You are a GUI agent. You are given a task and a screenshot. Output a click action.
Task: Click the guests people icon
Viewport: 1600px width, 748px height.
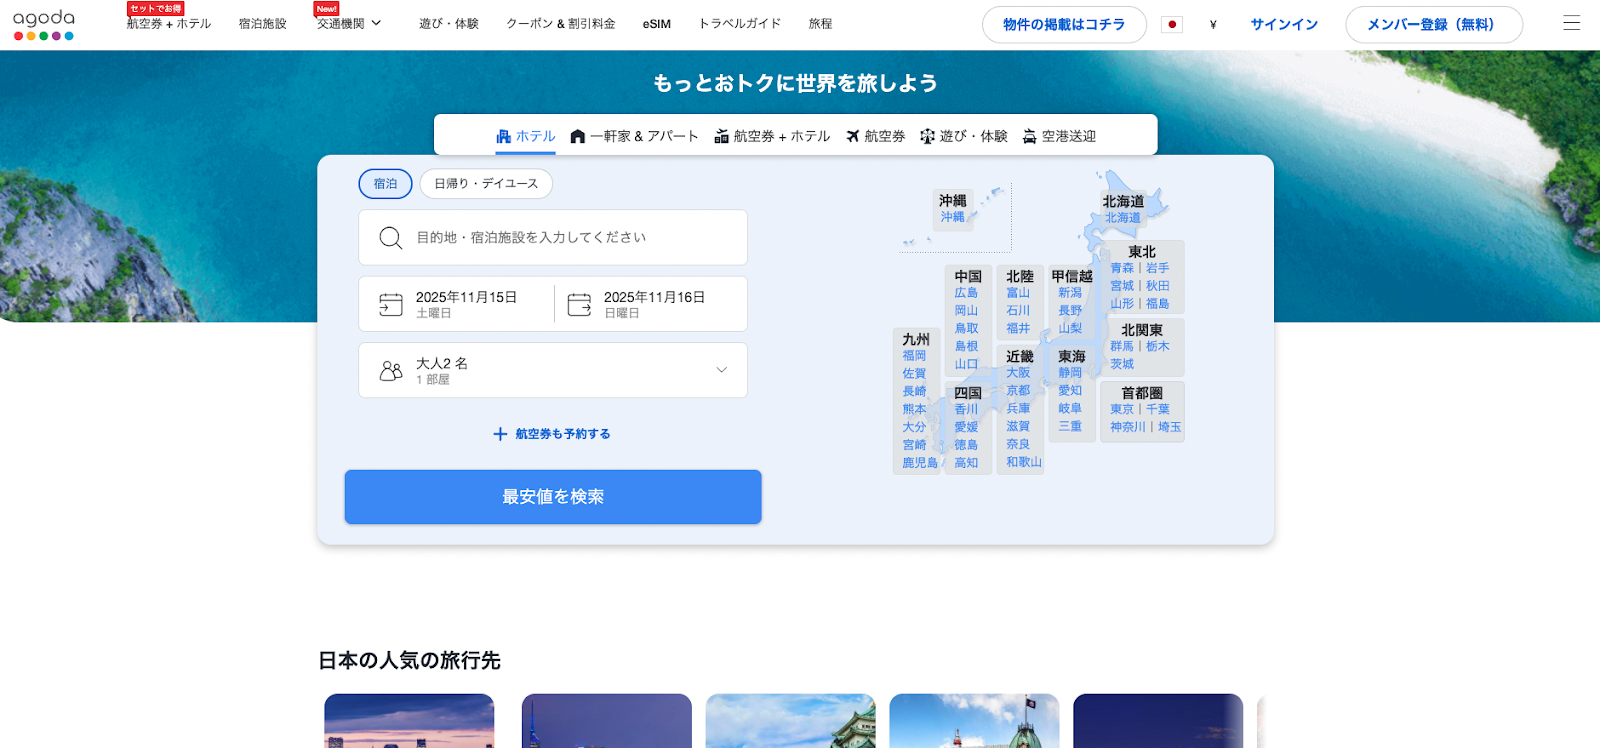391,371
